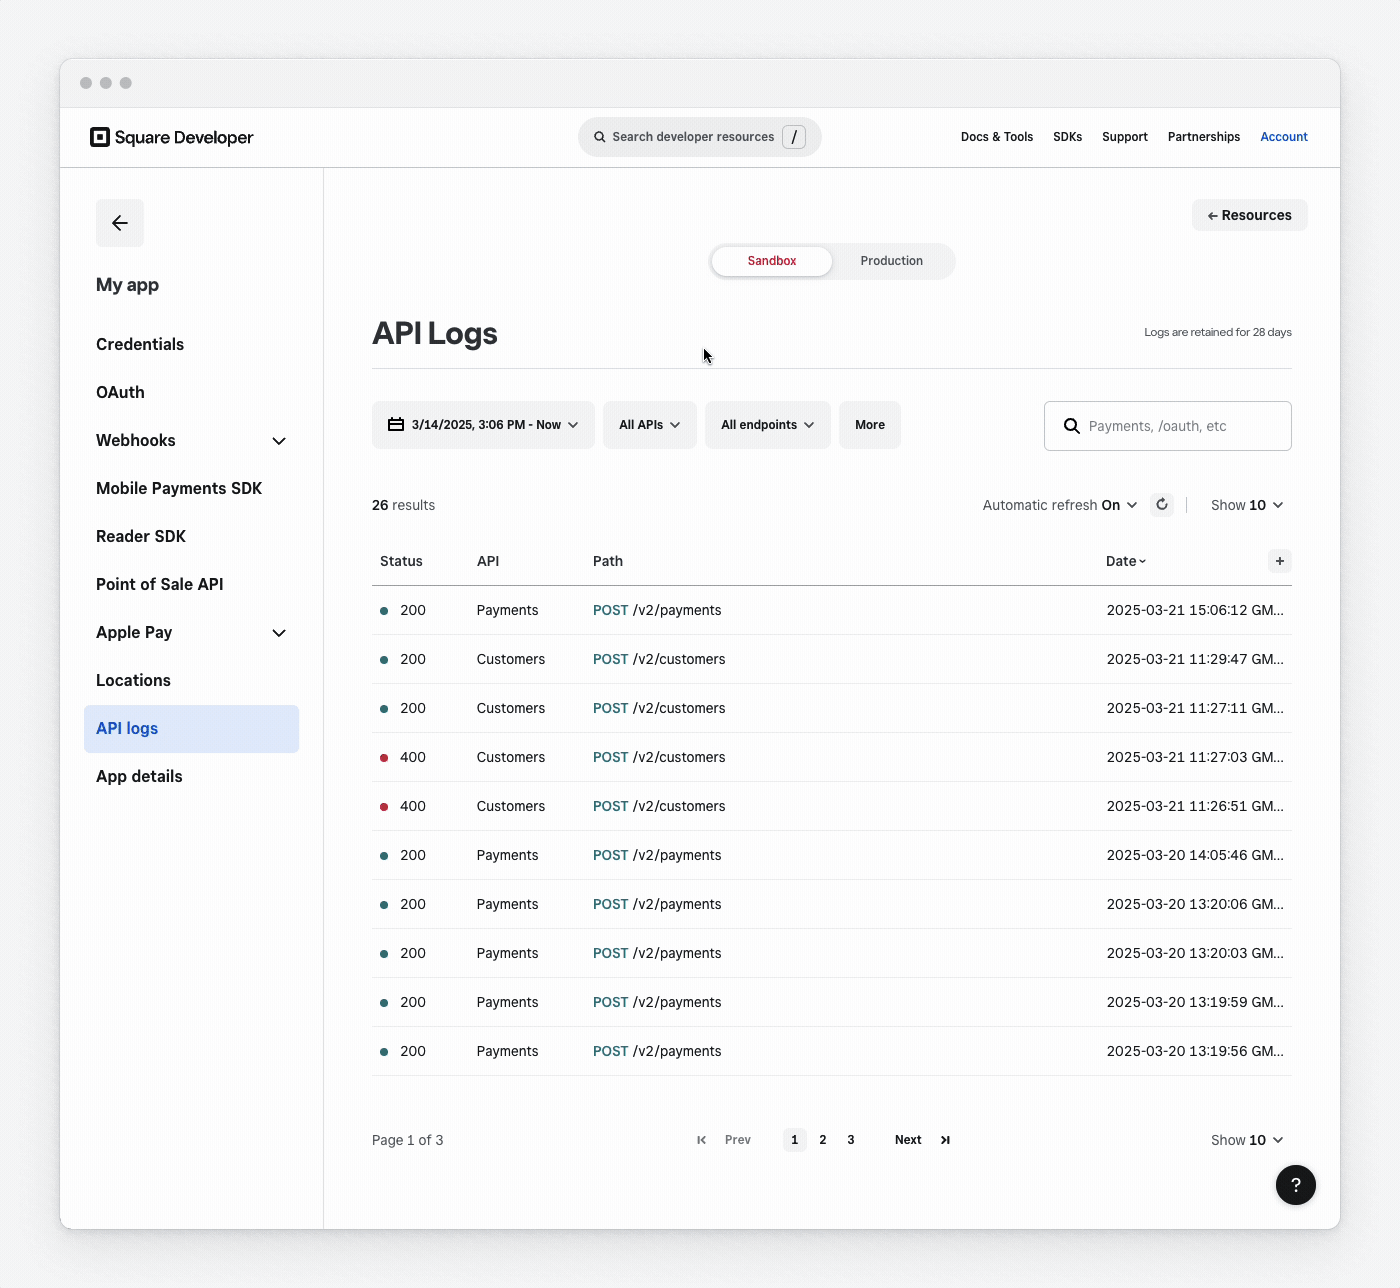1400x1288 pixels.
Task: Click the back arrow above My app
Action: pos(120,223)
